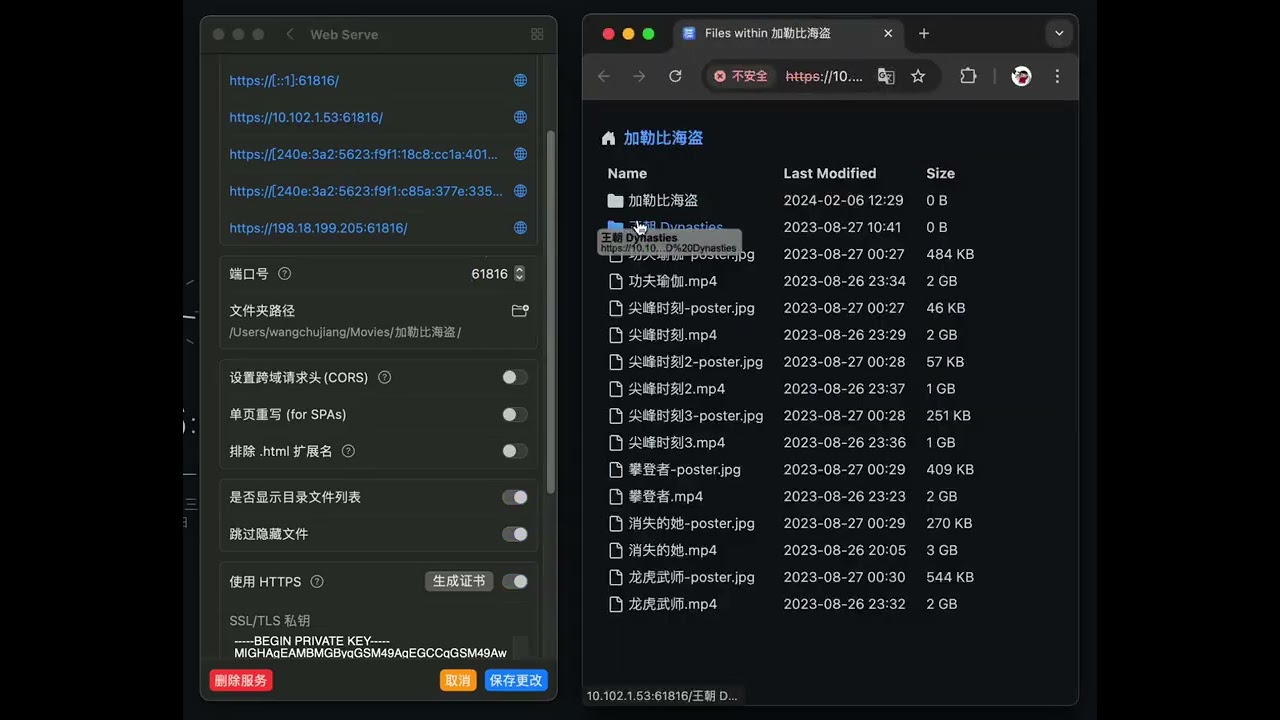The image size is (1280, 720).
Task: Toggle 单页重写 (for SPAs) switch
Action: click(515, 414)
